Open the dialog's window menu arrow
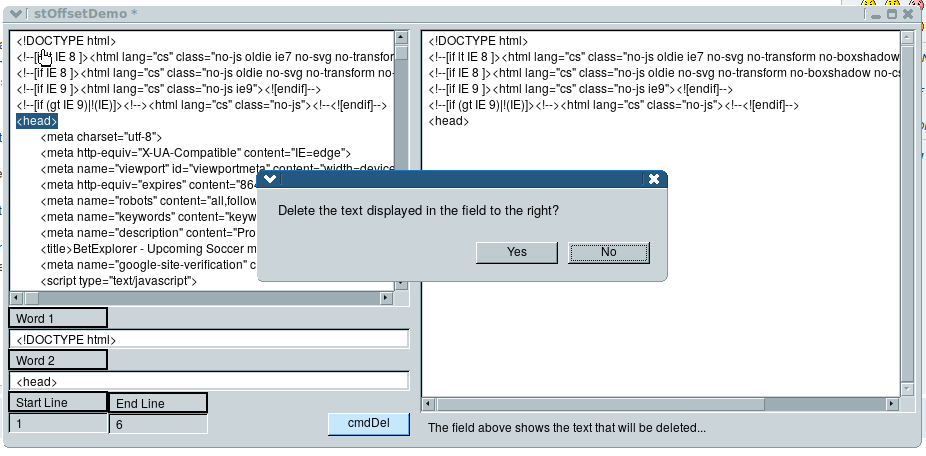This screenshot has width=926, height=456. [x=270, y=180]
